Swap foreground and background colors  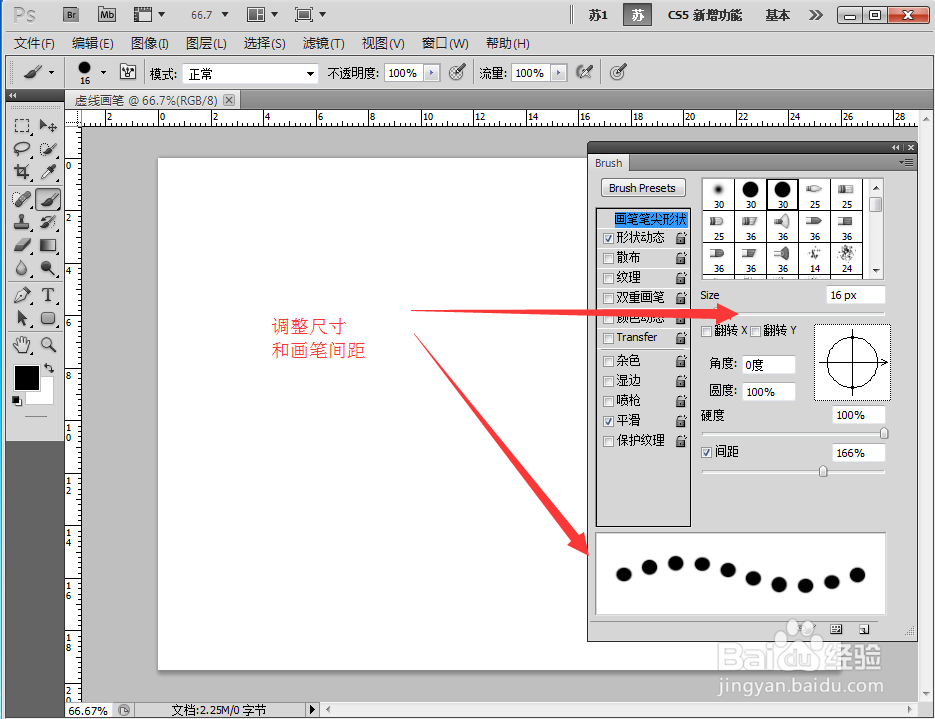coord(49,368)
